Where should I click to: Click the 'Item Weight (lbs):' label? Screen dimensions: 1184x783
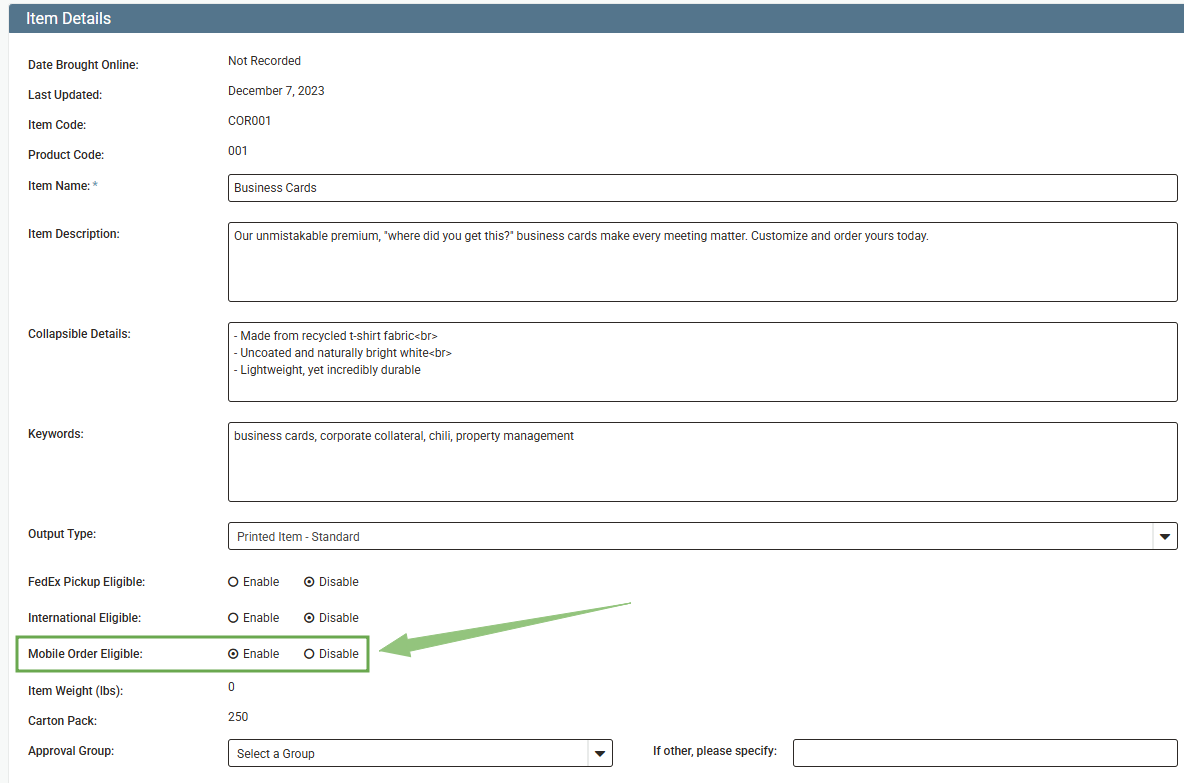click(76, 691)
